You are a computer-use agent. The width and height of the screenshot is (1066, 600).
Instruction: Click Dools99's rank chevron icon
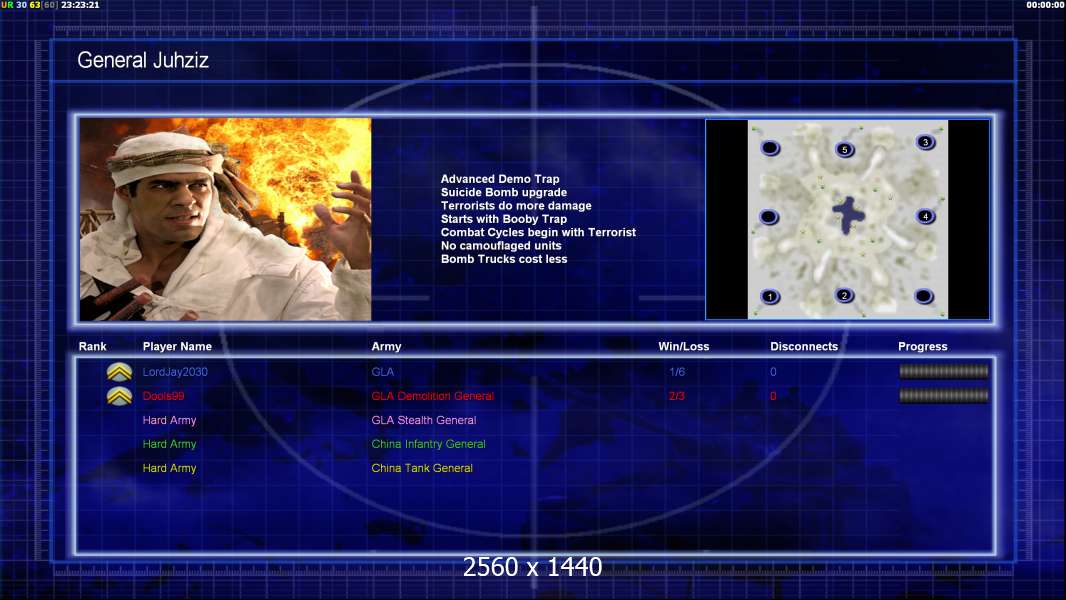[119, 396]
